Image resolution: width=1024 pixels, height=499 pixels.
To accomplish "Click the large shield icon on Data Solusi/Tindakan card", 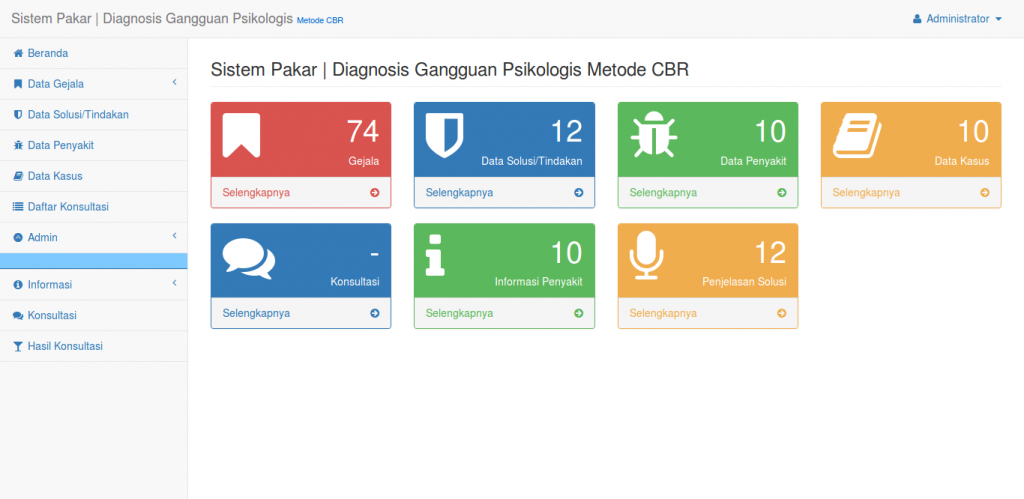I will tap(445, 135).
